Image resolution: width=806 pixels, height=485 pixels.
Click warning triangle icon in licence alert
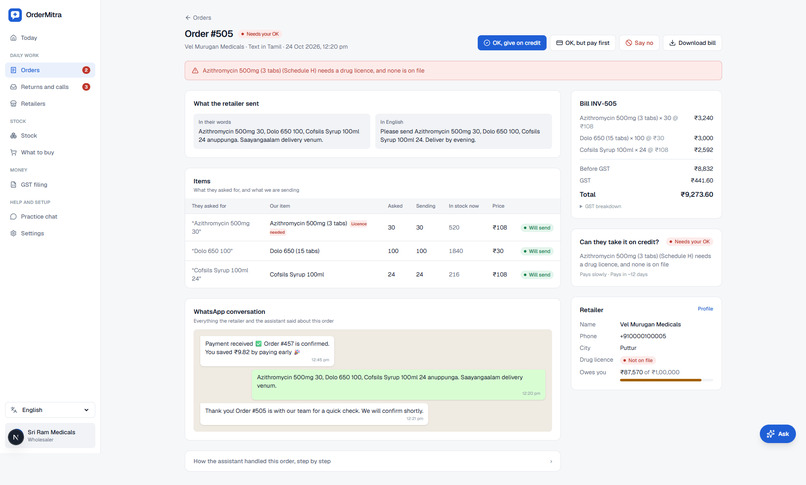(195, 71)
